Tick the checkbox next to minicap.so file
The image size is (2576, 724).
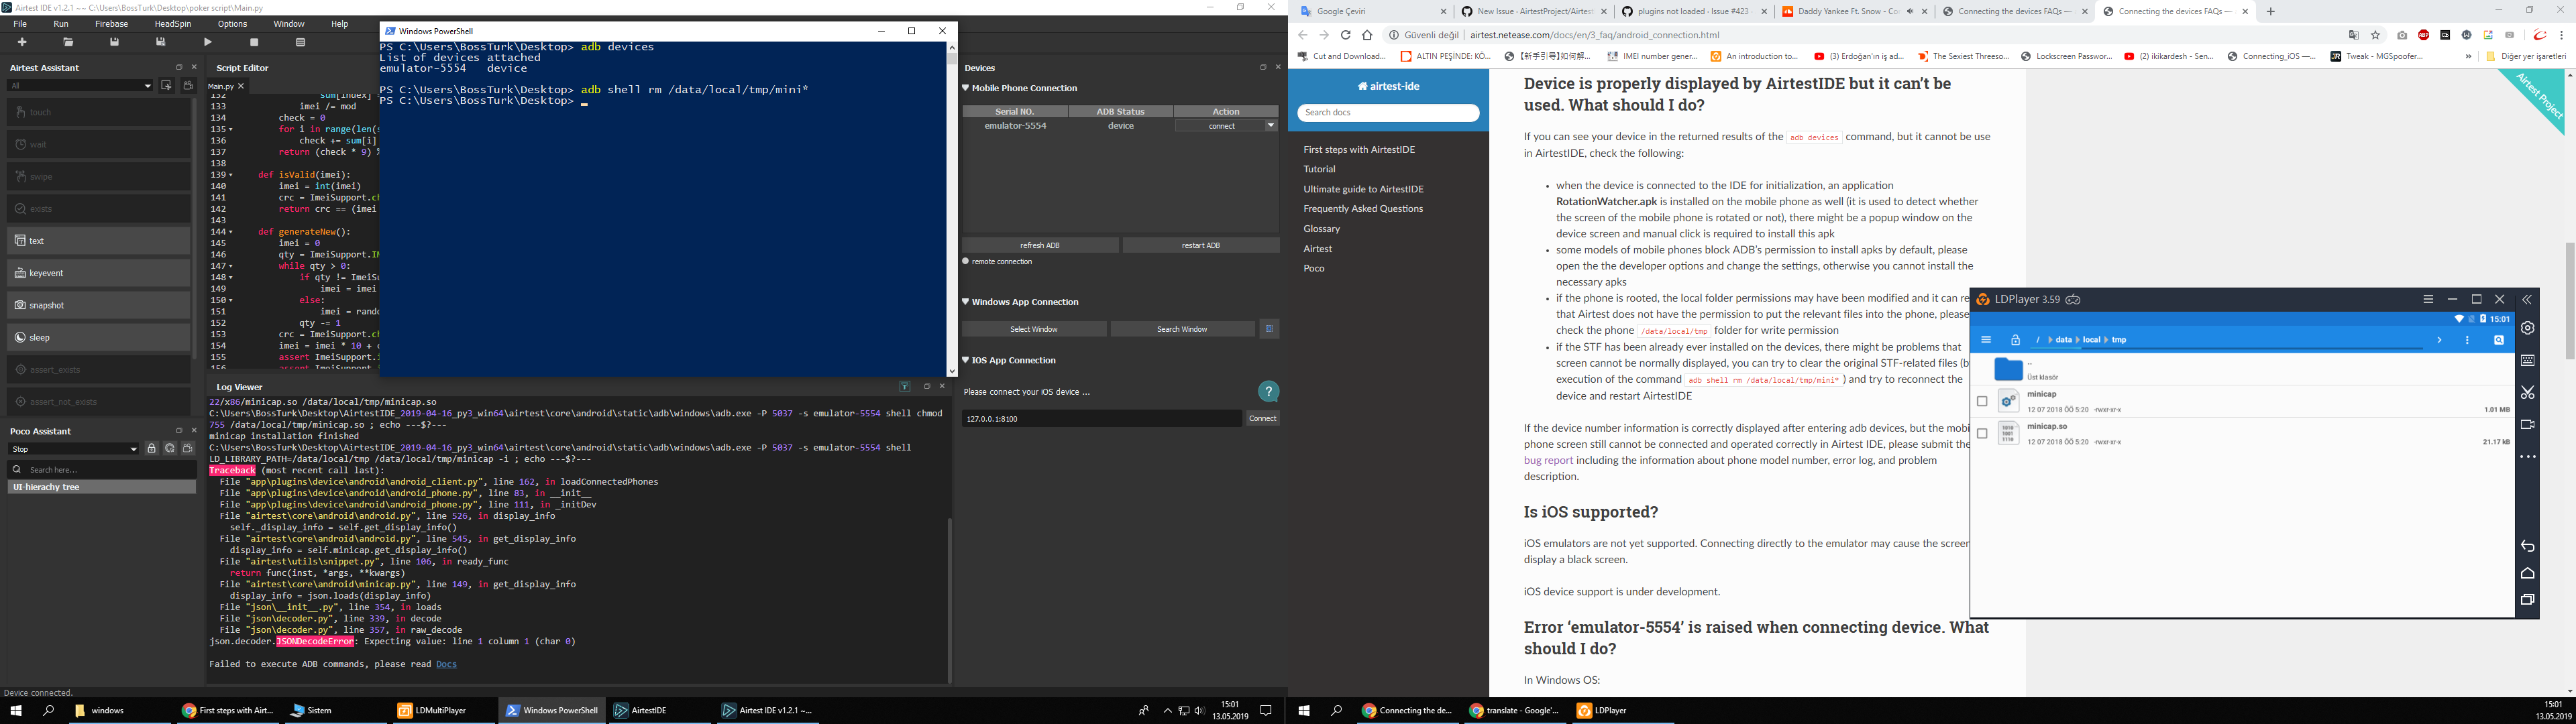[x=1981, y=433]
